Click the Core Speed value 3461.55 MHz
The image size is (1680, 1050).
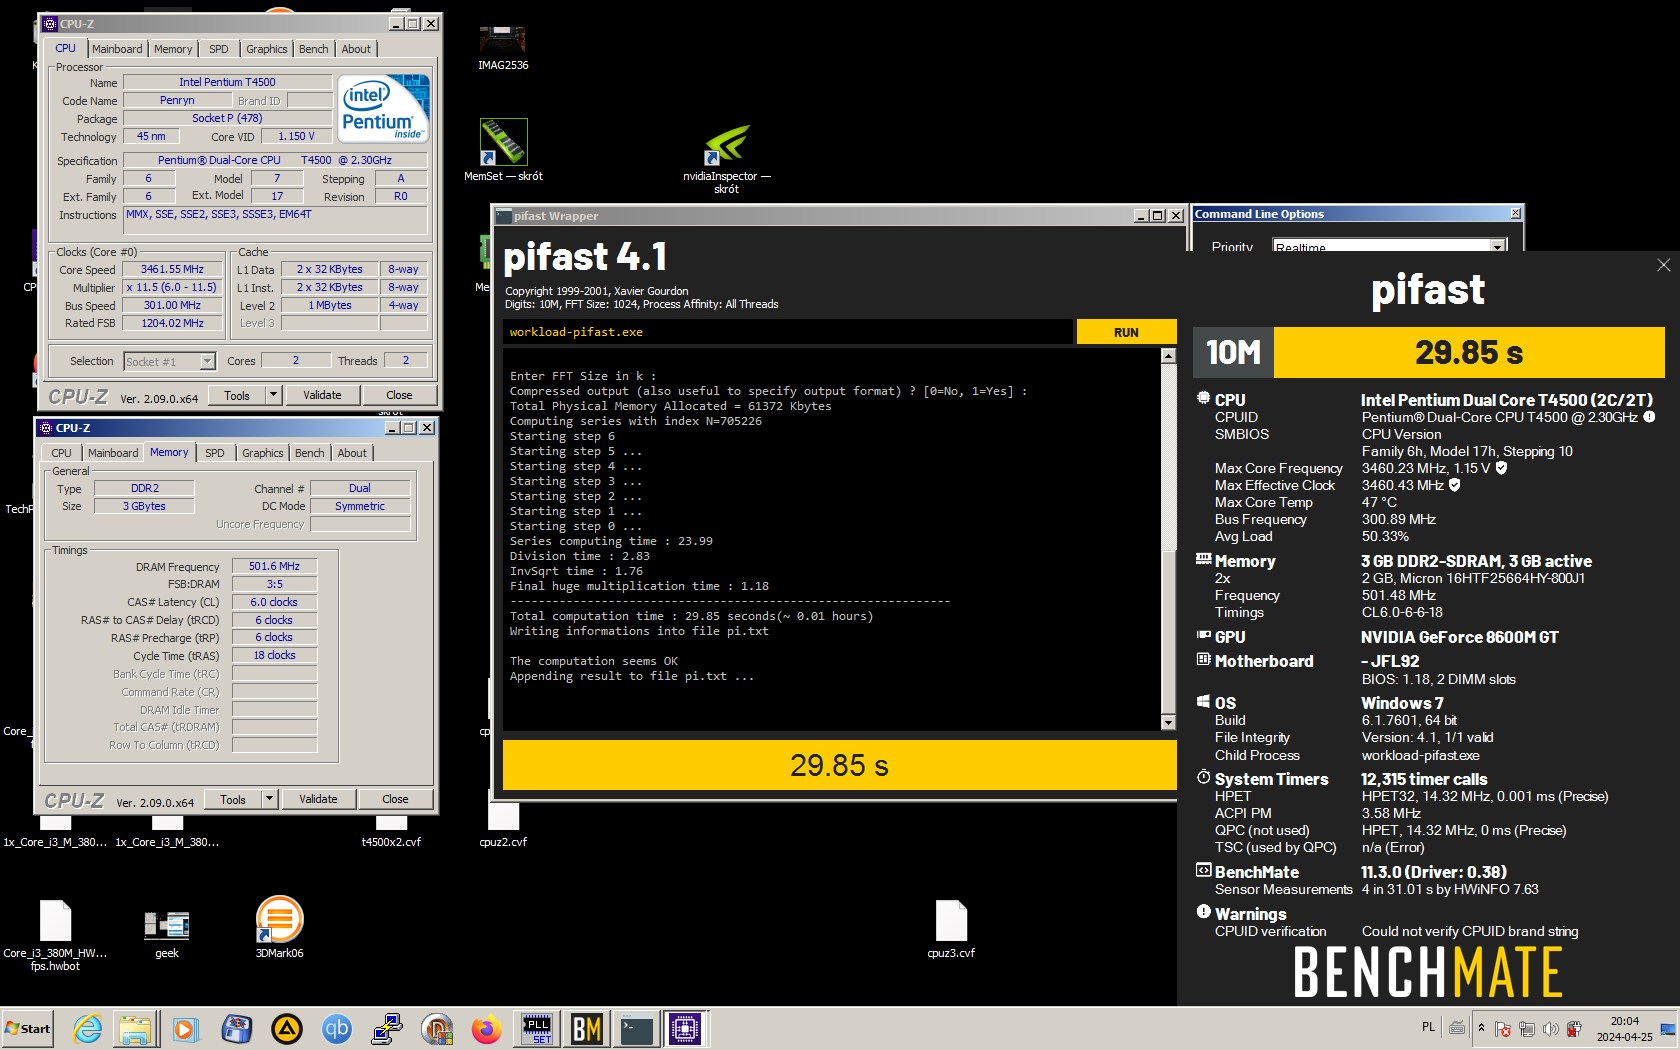click(x=172, y=269)
